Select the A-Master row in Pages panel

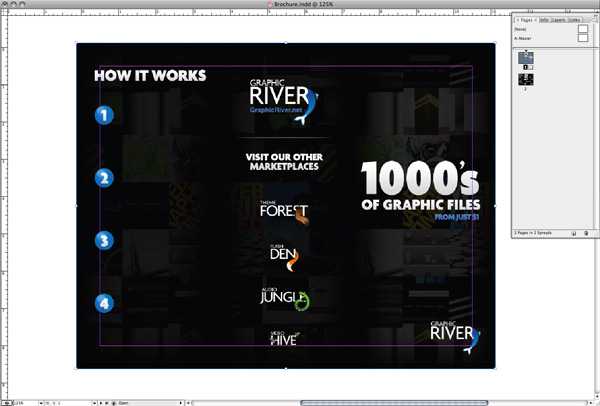coord(551,38)
